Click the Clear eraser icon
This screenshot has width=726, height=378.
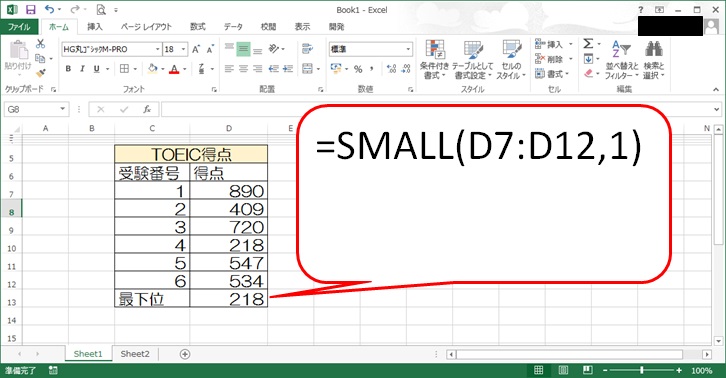[x=588, y=73]
